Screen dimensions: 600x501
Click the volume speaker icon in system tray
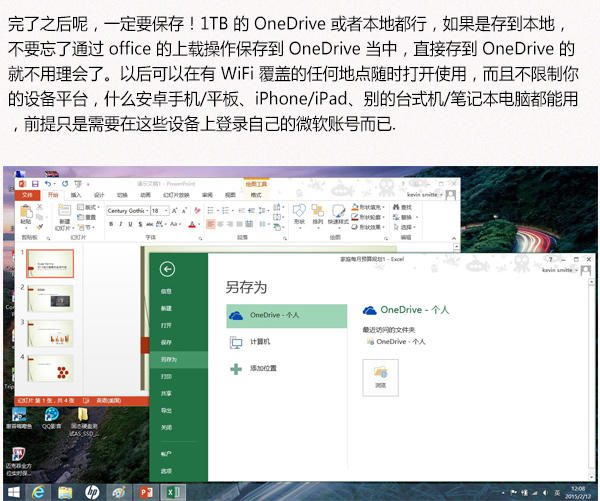click(546, 493)
